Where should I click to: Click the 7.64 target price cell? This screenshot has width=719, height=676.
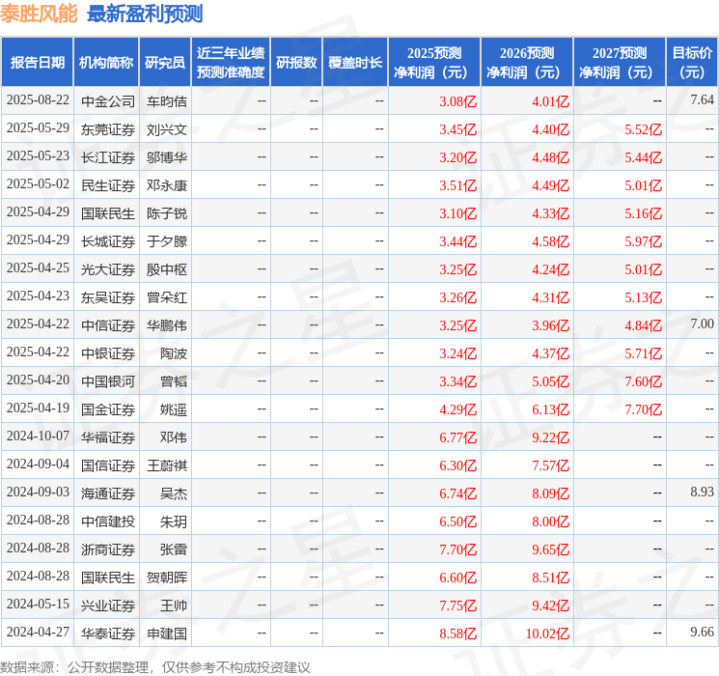[x=701, y=101]
